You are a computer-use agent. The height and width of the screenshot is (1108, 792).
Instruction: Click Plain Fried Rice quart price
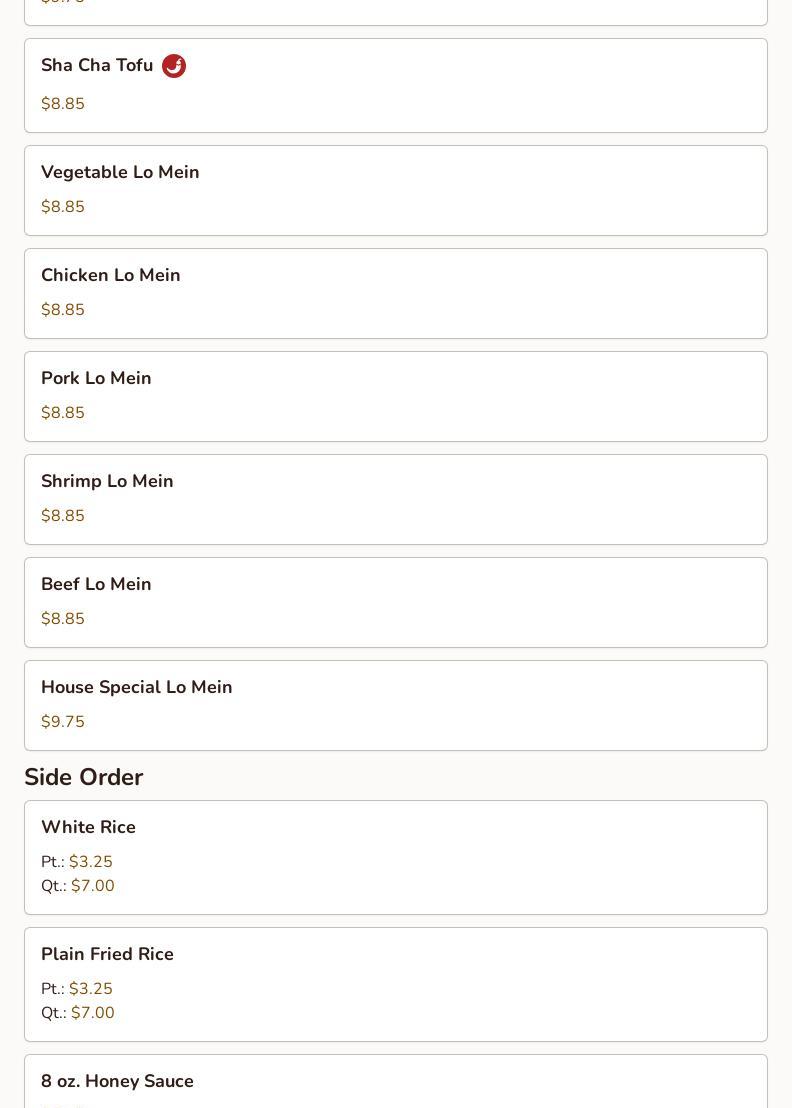92,1012
